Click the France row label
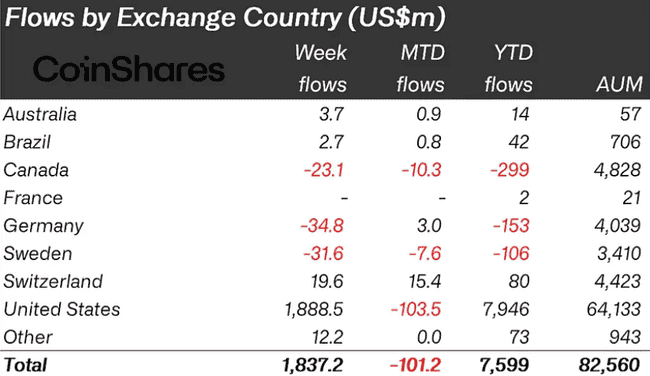The height and width of the screenshot is (376, 650). click(x=33, y=198)
